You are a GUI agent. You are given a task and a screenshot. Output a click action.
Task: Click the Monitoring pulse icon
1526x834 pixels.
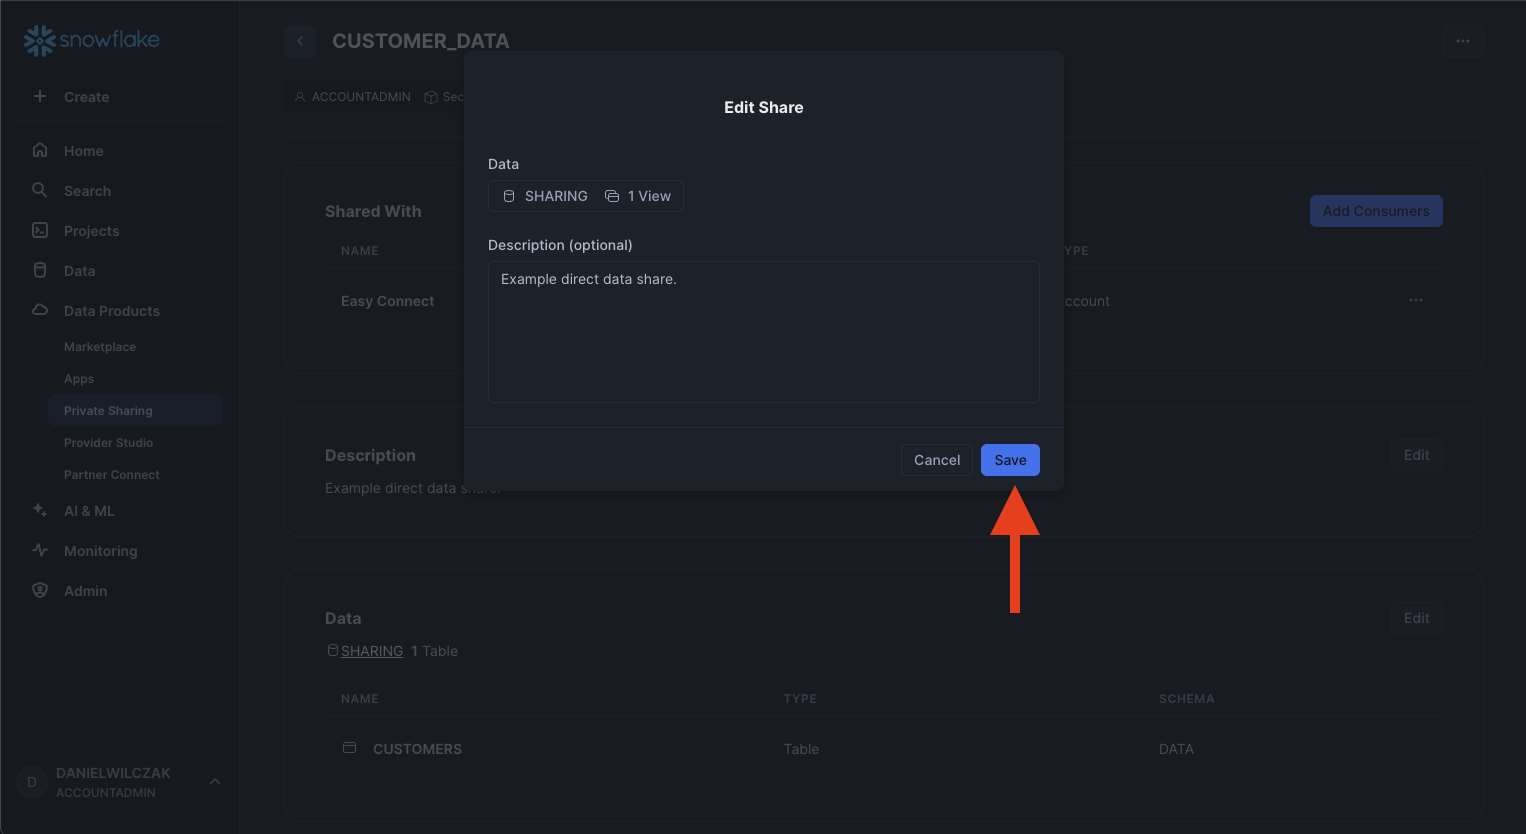point(40,550)
